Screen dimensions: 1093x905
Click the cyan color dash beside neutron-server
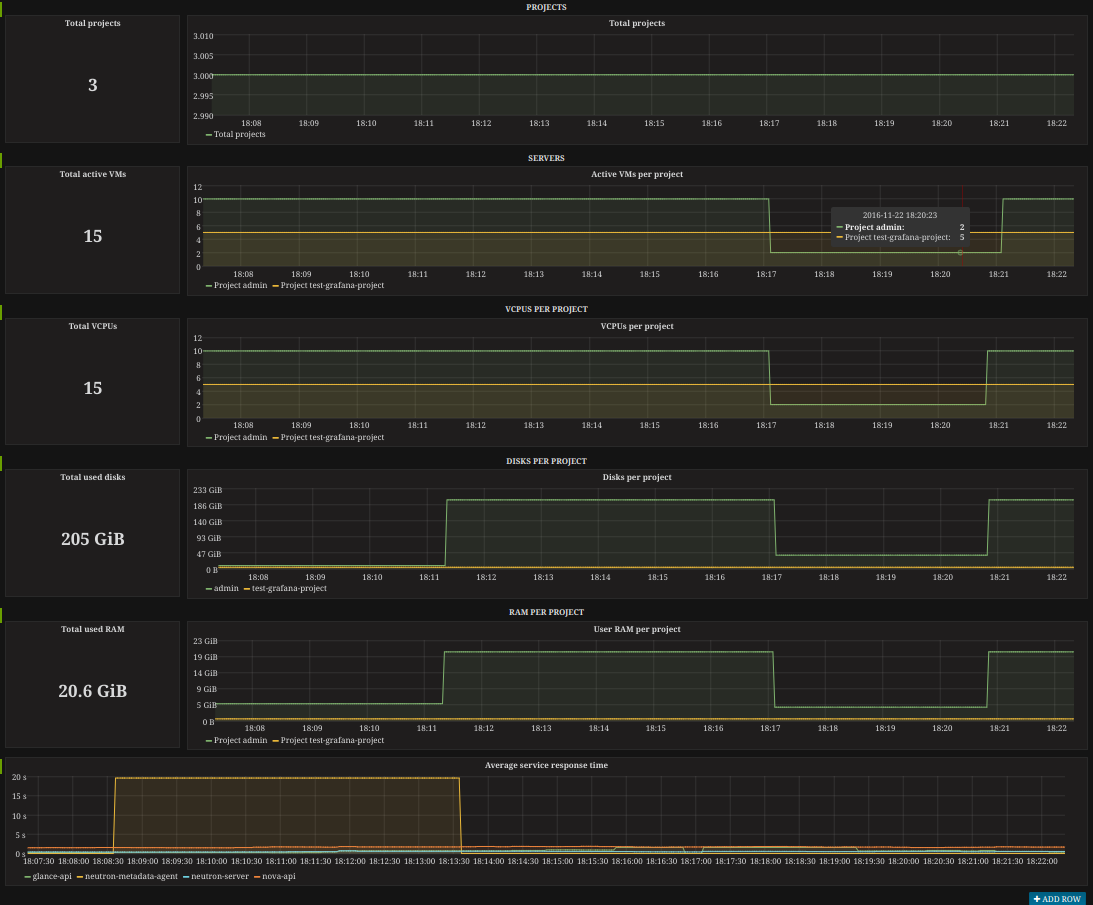(186, 877)
